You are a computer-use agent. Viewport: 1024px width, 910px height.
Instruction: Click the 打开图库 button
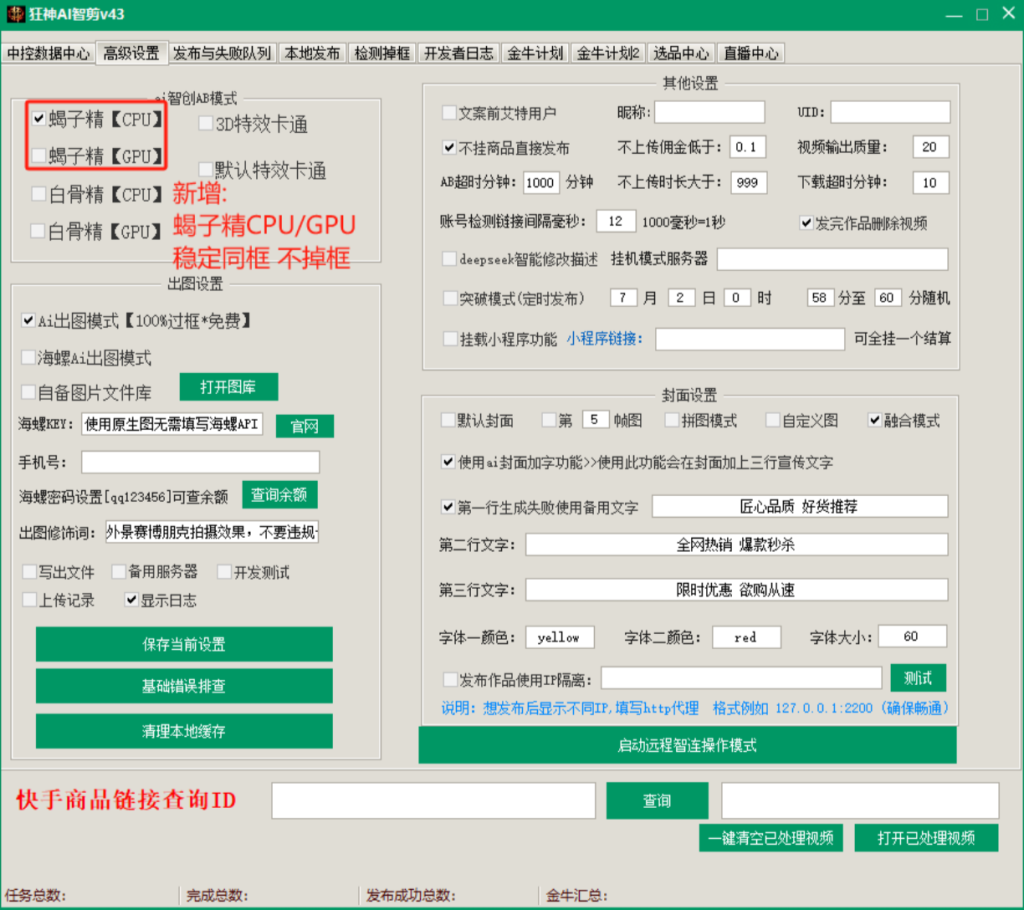(x=229, y=387)
